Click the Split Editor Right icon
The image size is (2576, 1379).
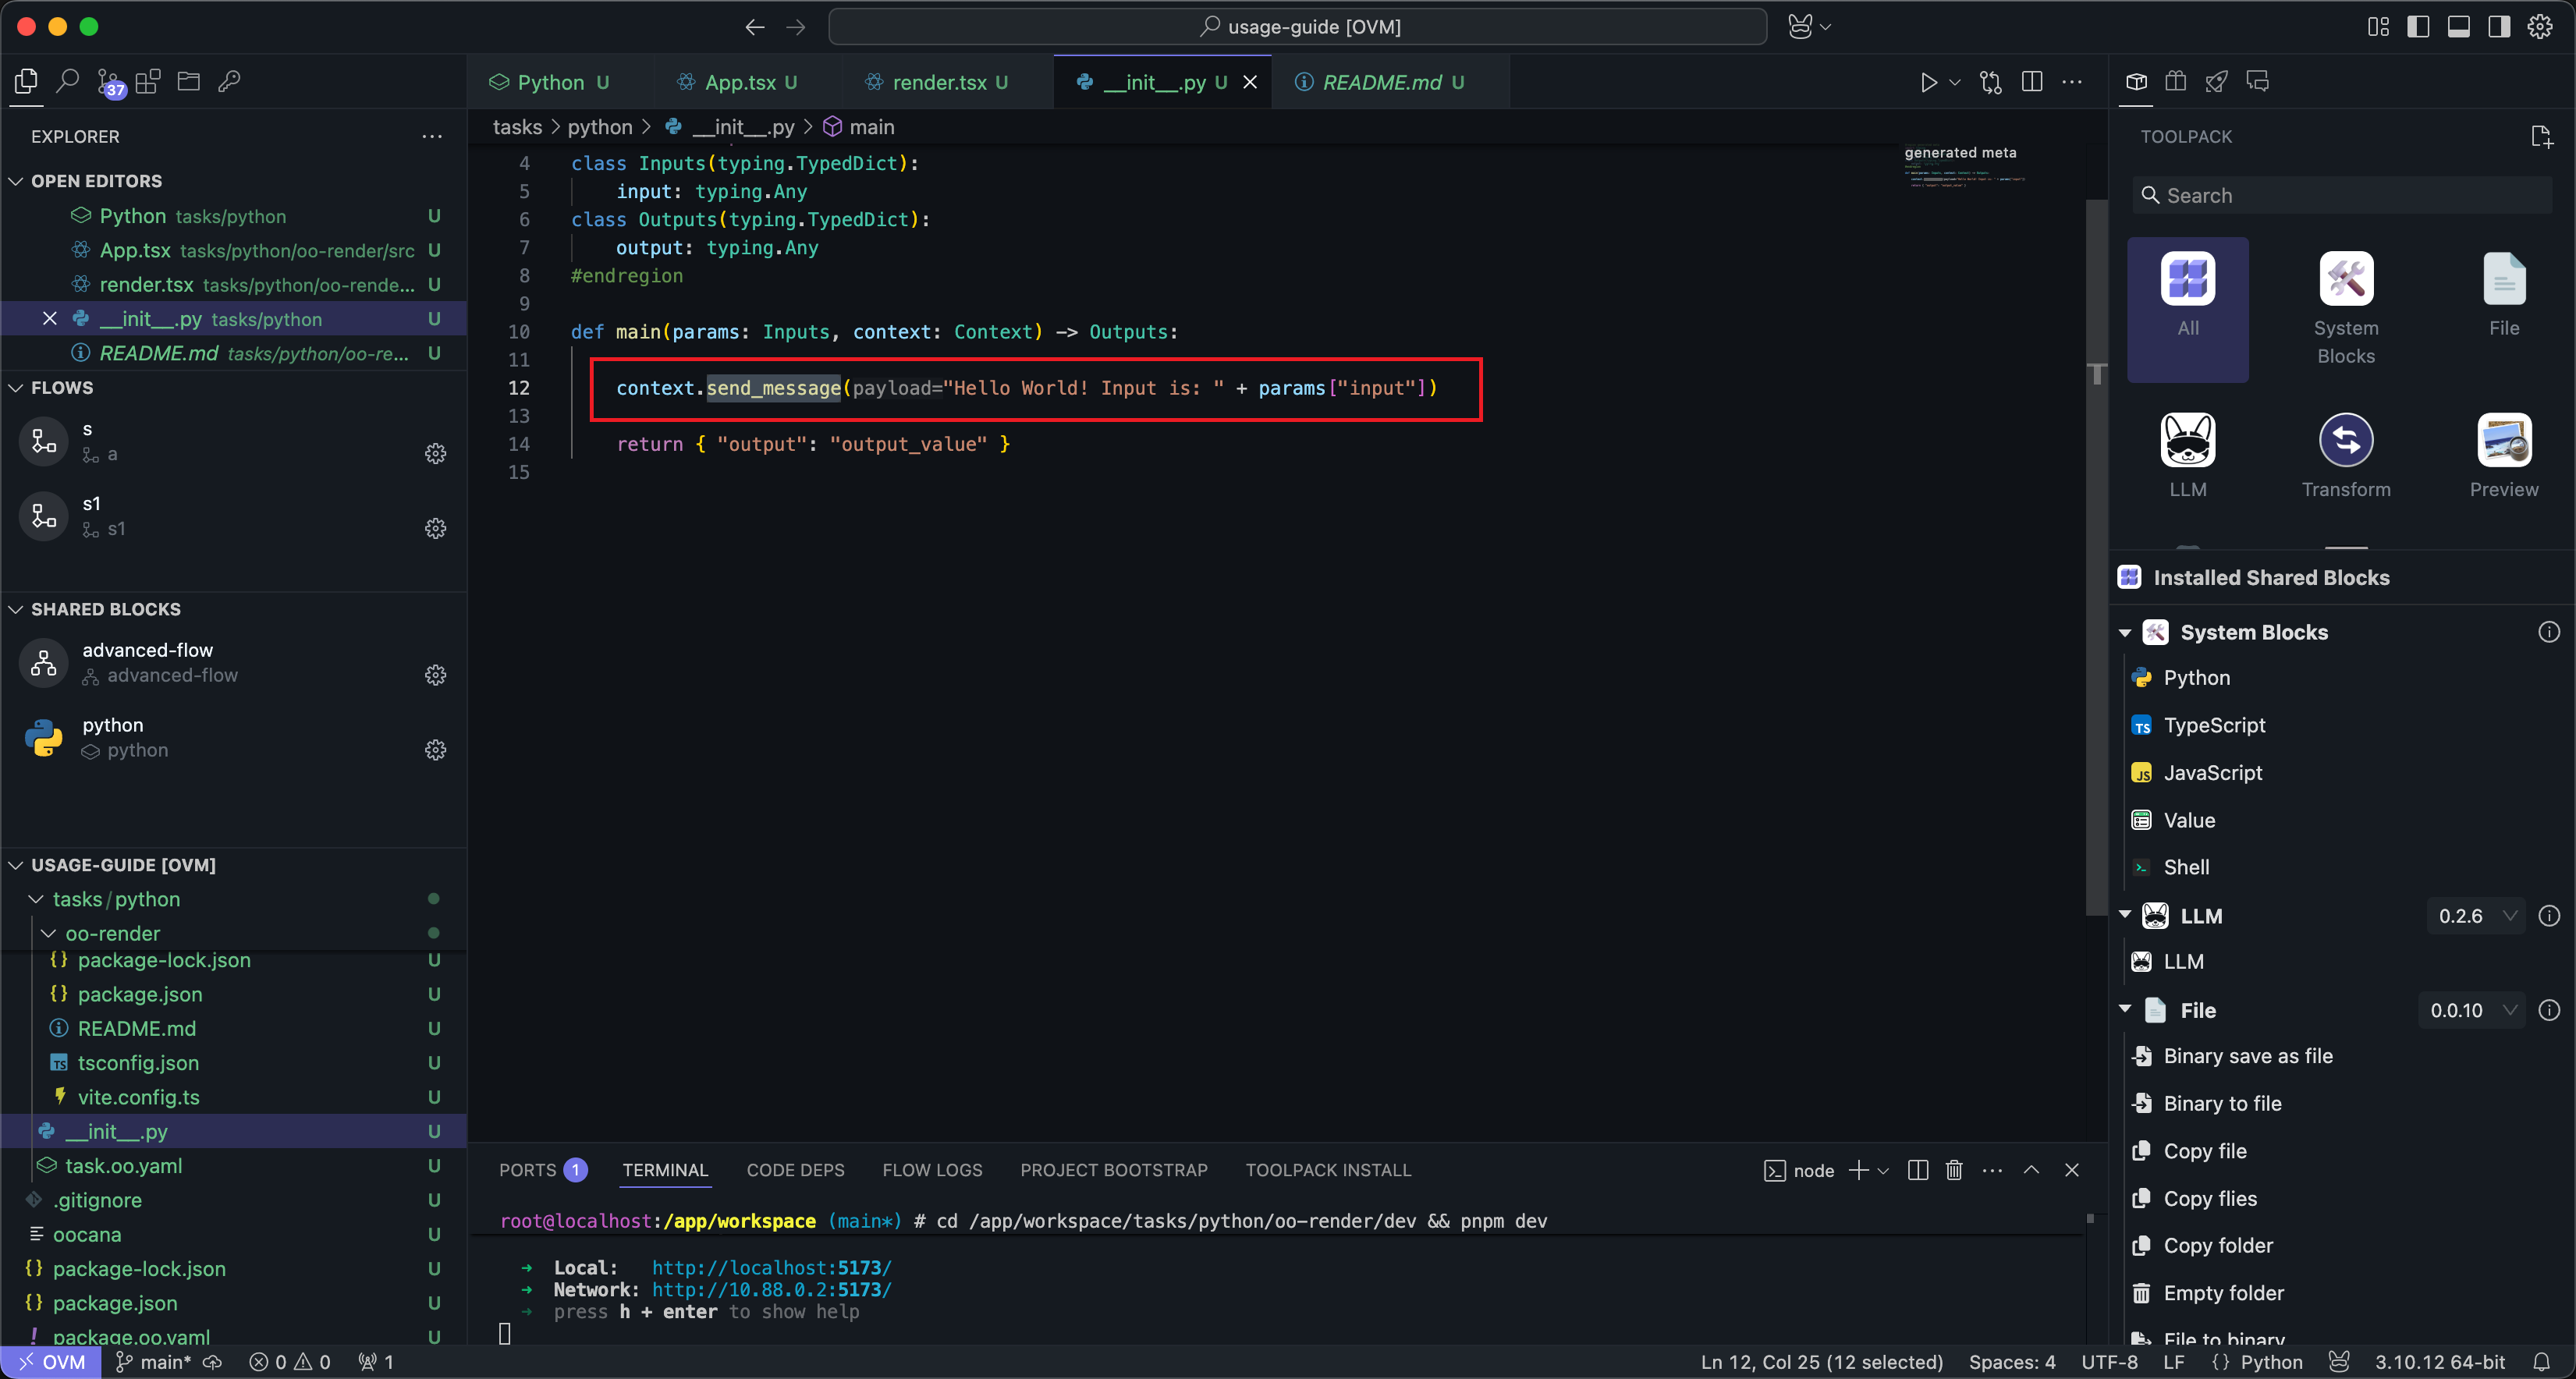click(x=2032, y=82)
